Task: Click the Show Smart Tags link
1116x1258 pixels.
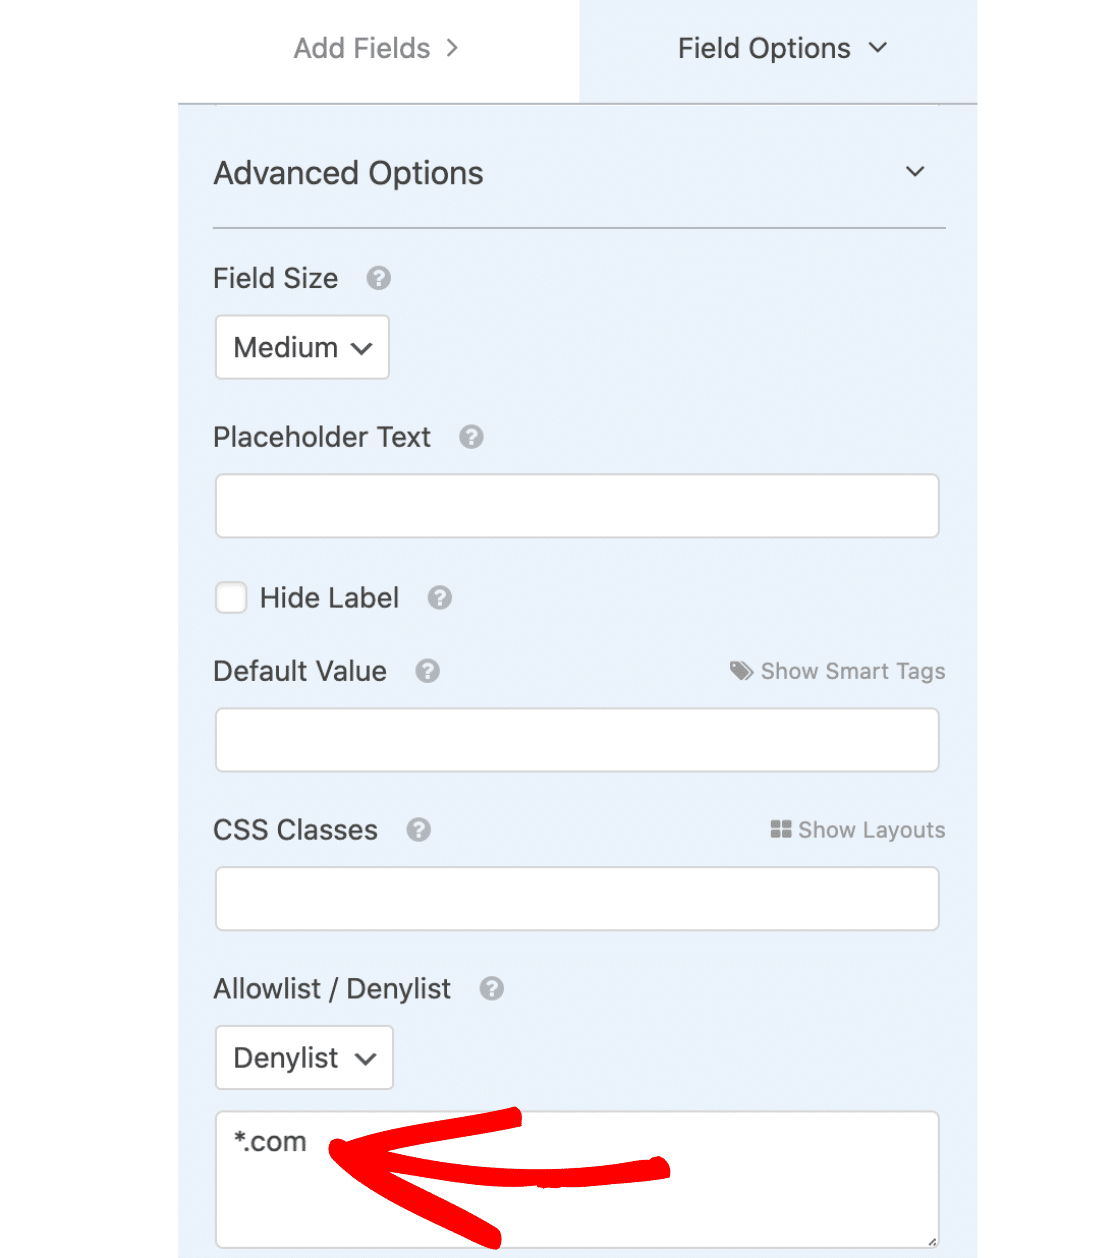Action: click(838, 671)
